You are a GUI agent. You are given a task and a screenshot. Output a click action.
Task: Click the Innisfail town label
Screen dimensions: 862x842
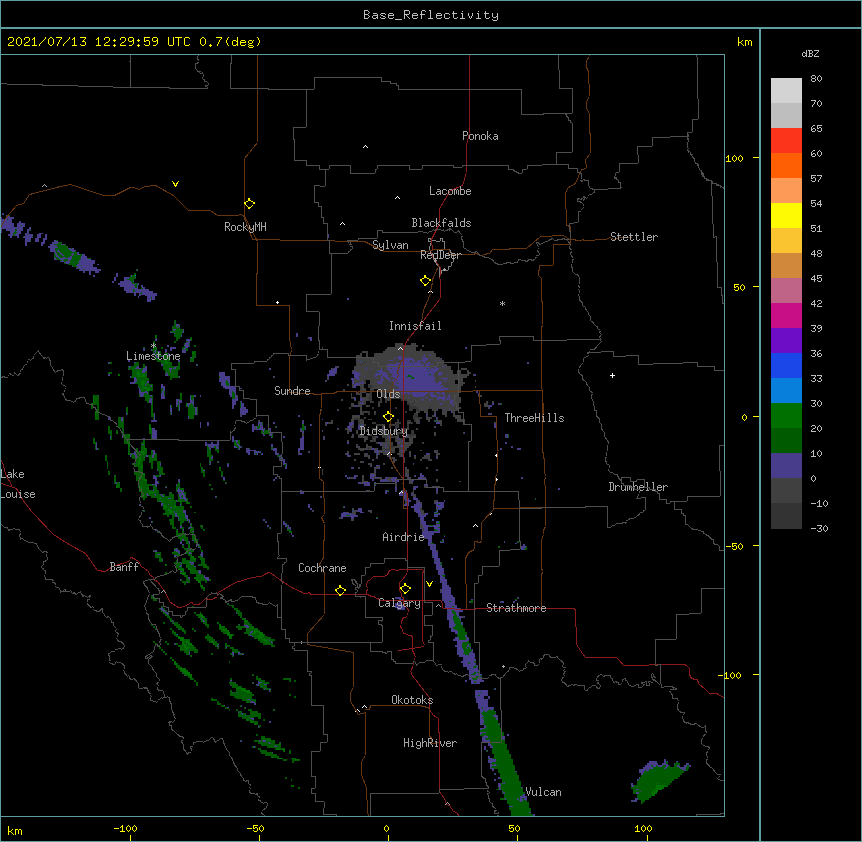[415, 326]
